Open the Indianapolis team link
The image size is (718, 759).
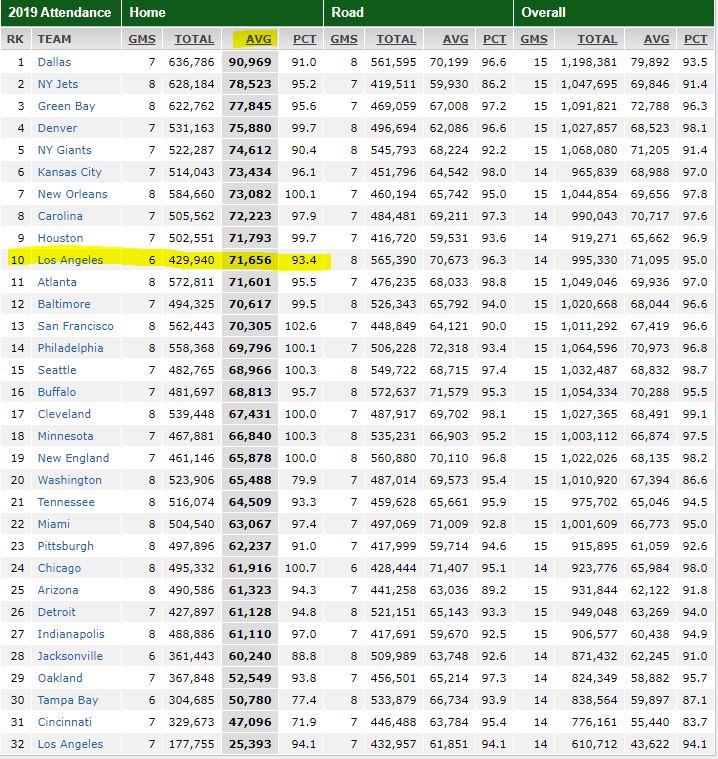pos(71,635)
